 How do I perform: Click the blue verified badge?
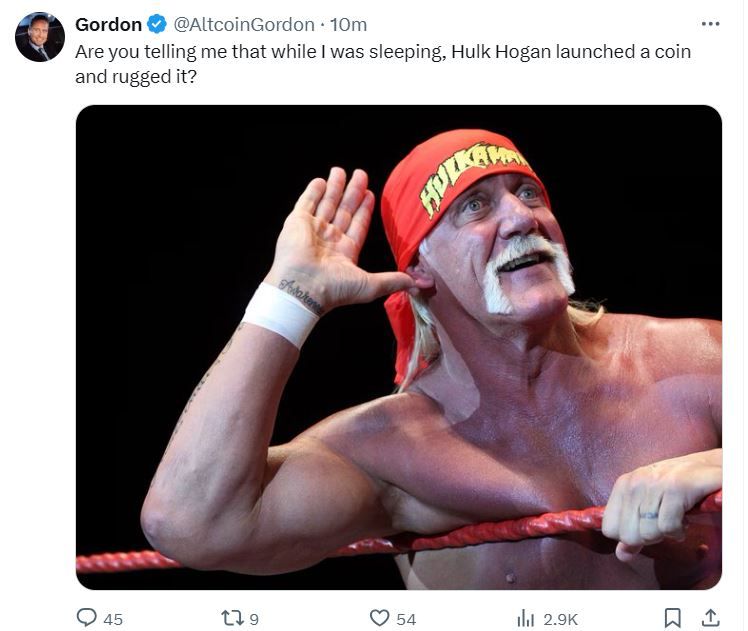pyautogui.click(x=156, y=24)
